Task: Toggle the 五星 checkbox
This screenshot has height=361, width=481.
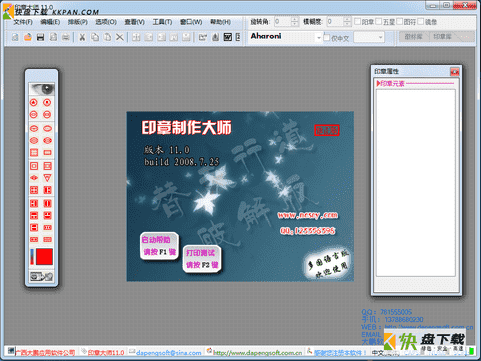Action: 379,22
